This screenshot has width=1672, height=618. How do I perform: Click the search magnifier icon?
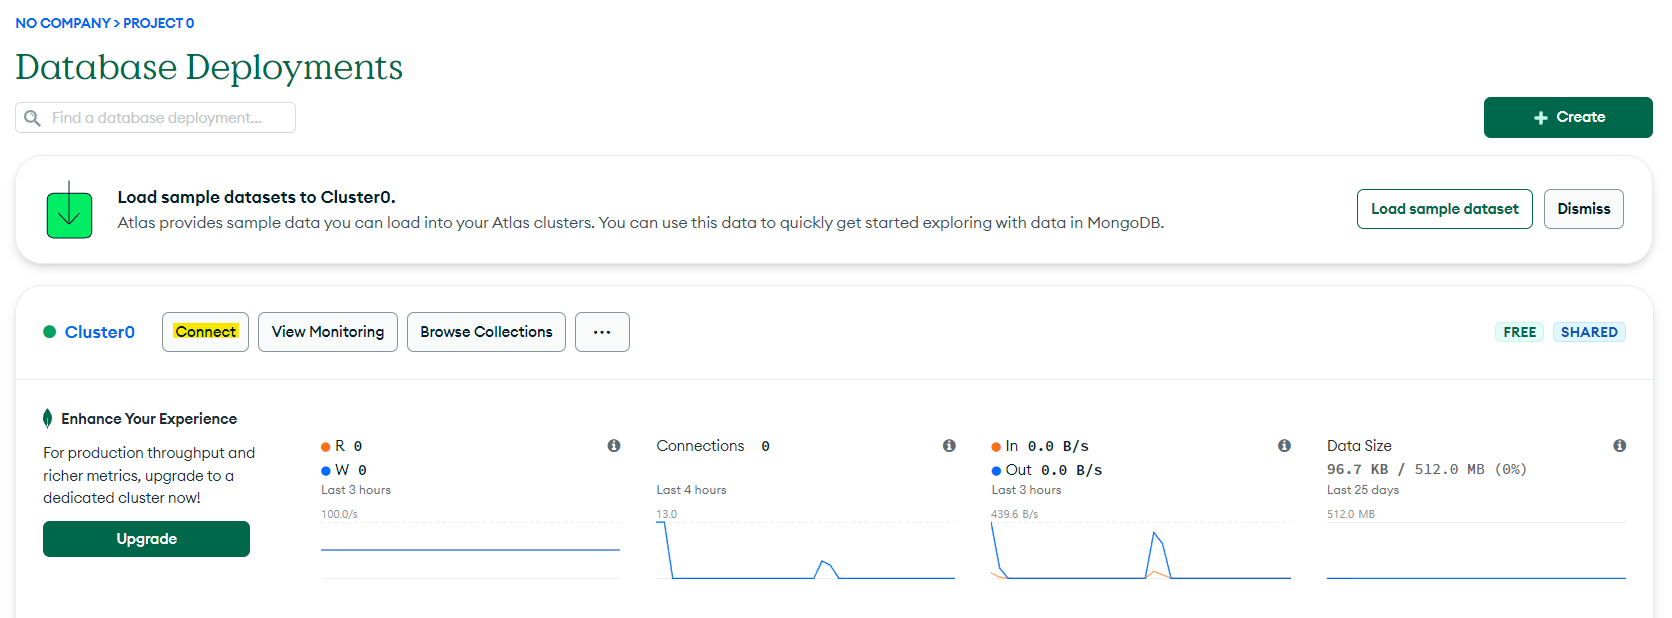click(32, 118)
